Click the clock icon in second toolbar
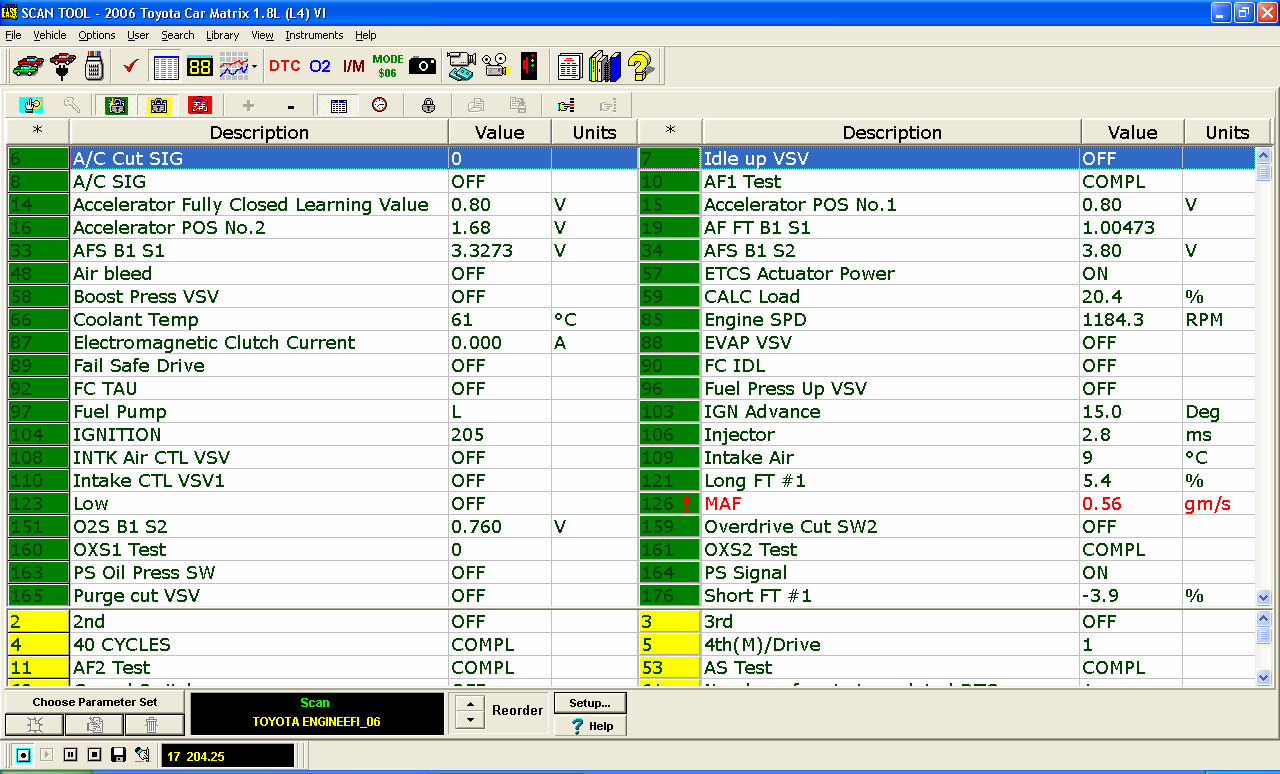 (x=380, y=105)
